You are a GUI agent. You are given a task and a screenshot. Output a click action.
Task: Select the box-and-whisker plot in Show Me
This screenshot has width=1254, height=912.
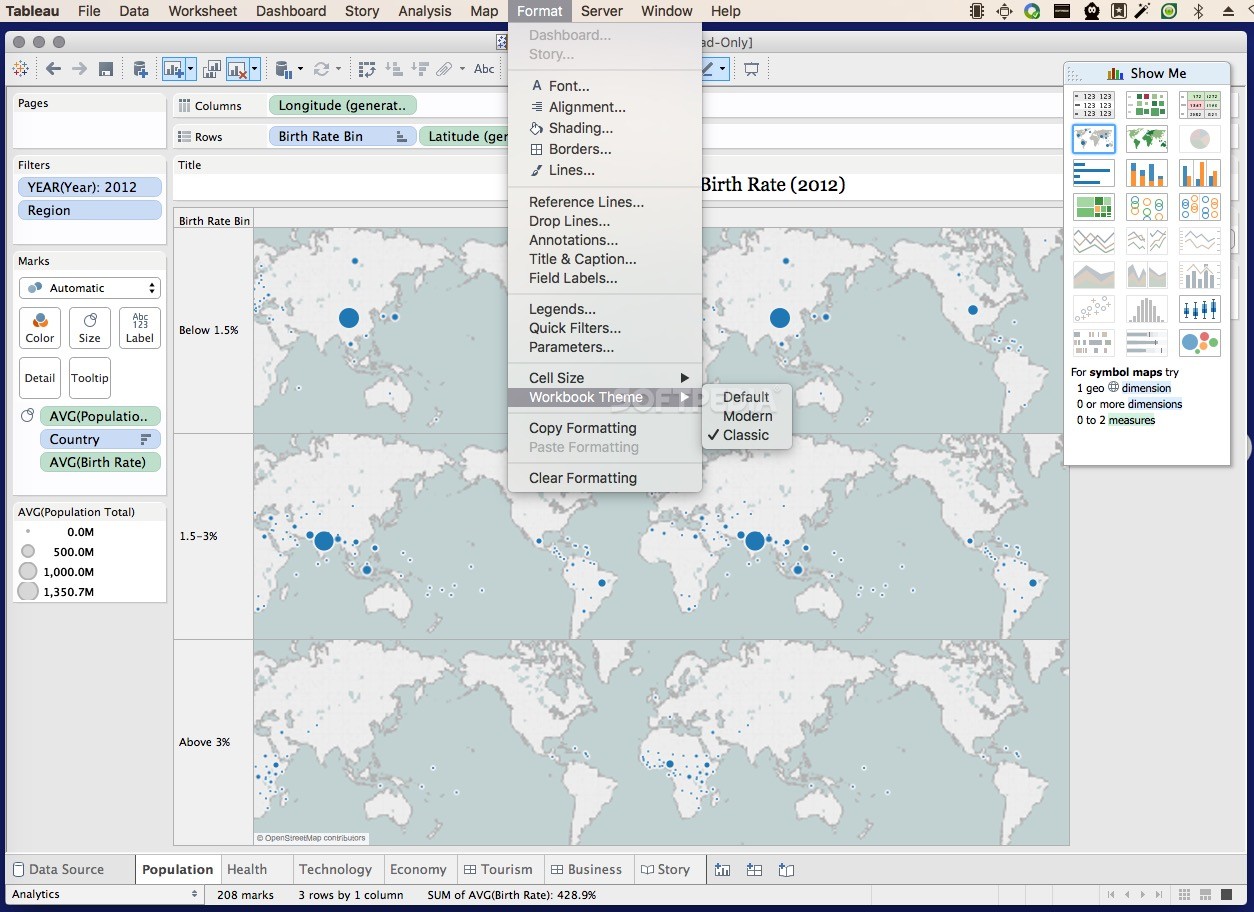1199,309
